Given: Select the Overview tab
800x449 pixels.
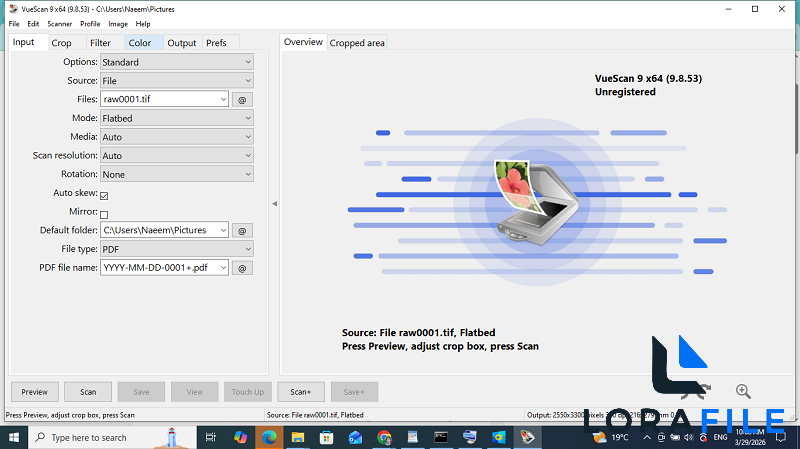Looking at the screenshot, I should pos(303,42).
